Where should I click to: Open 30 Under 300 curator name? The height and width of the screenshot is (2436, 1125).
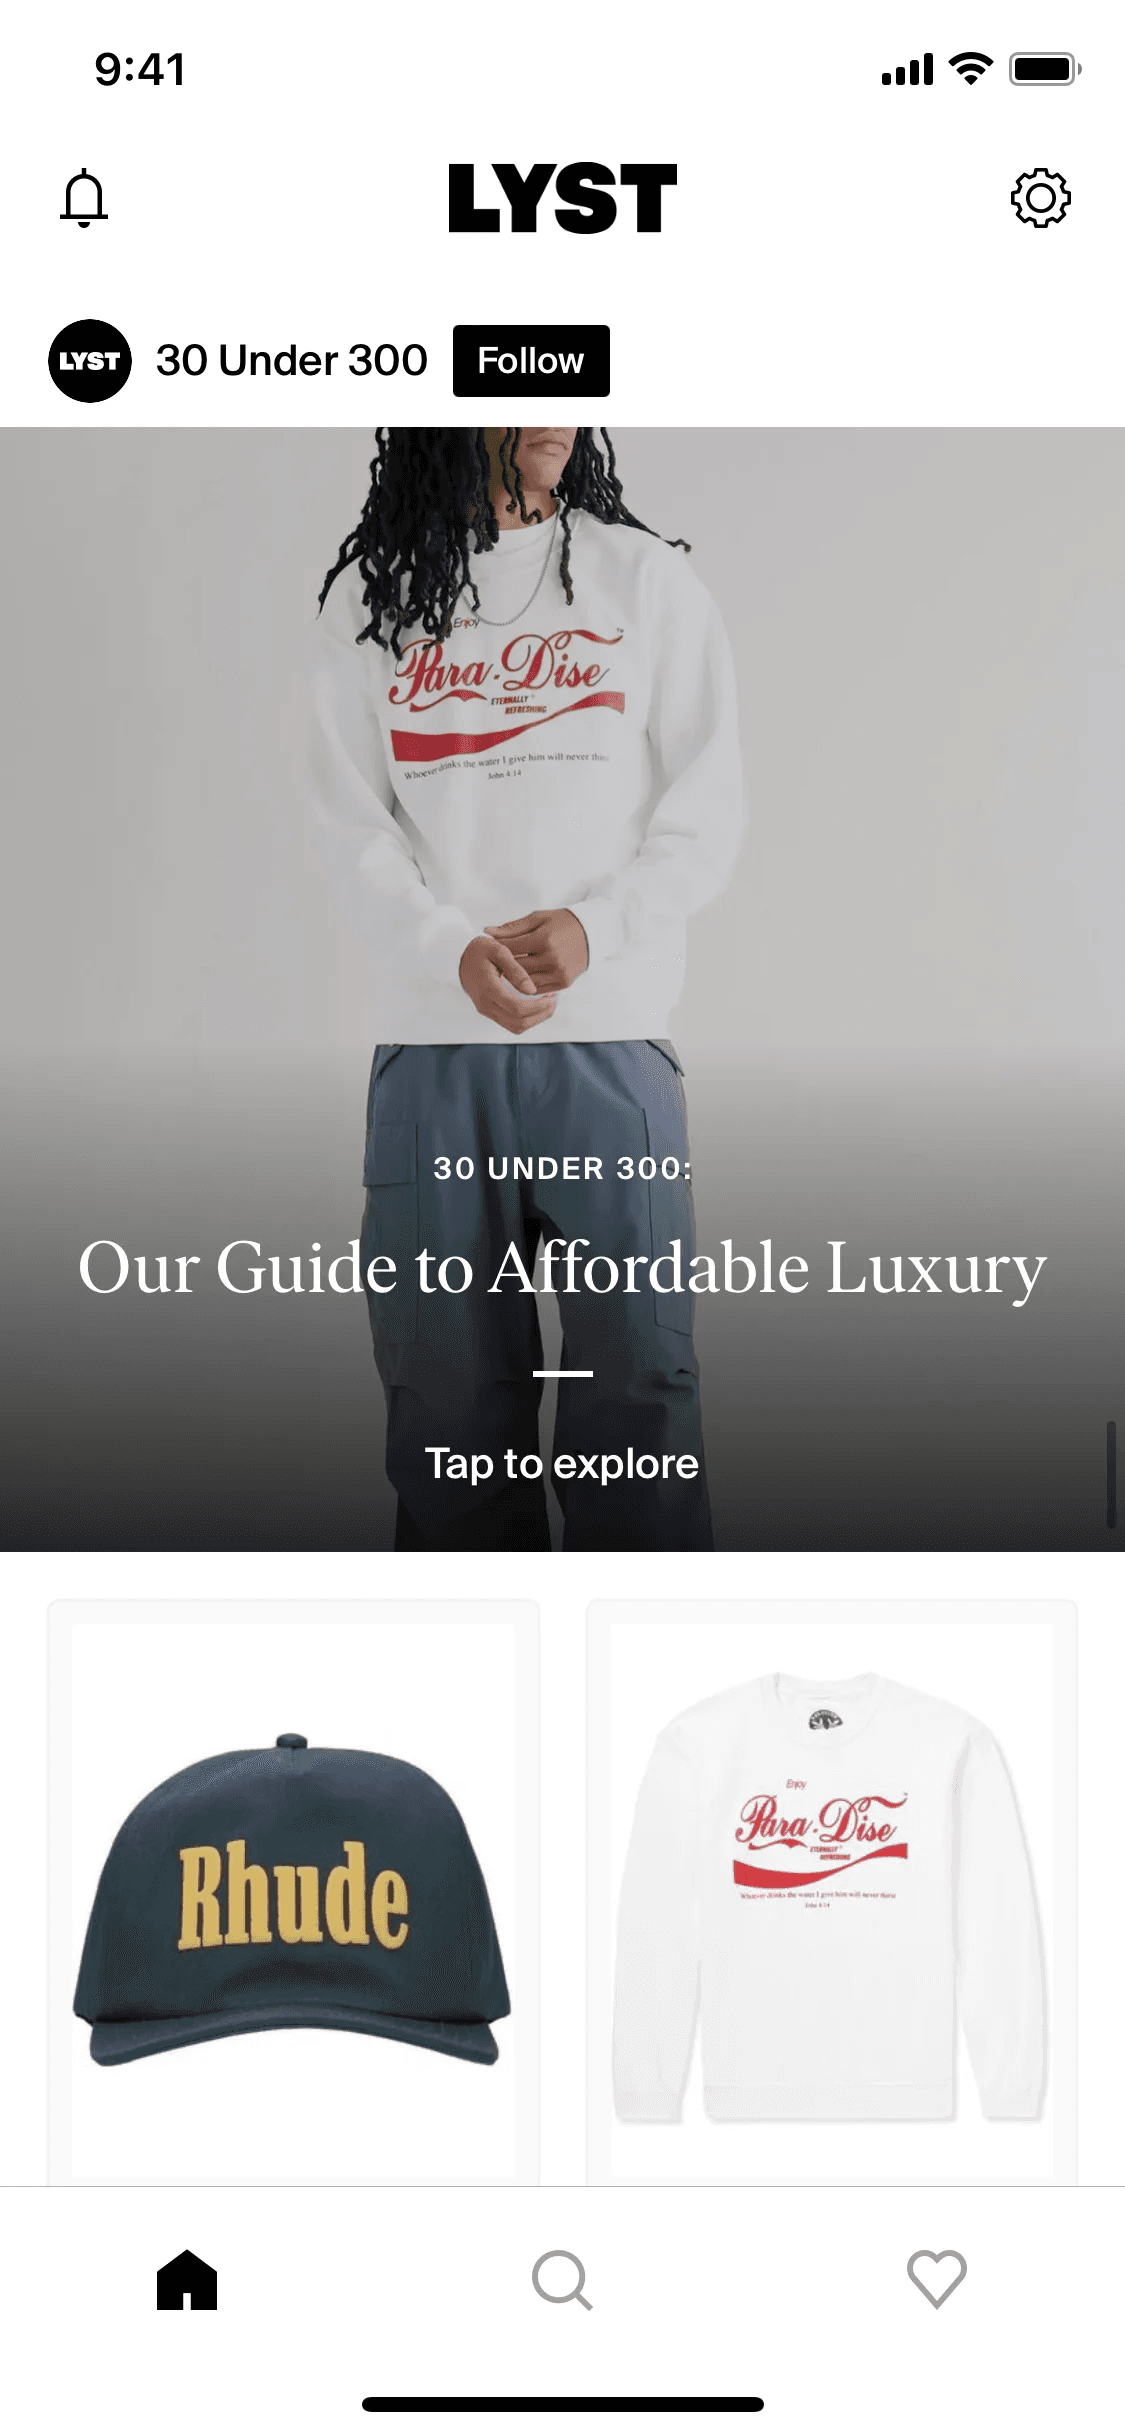291,361
